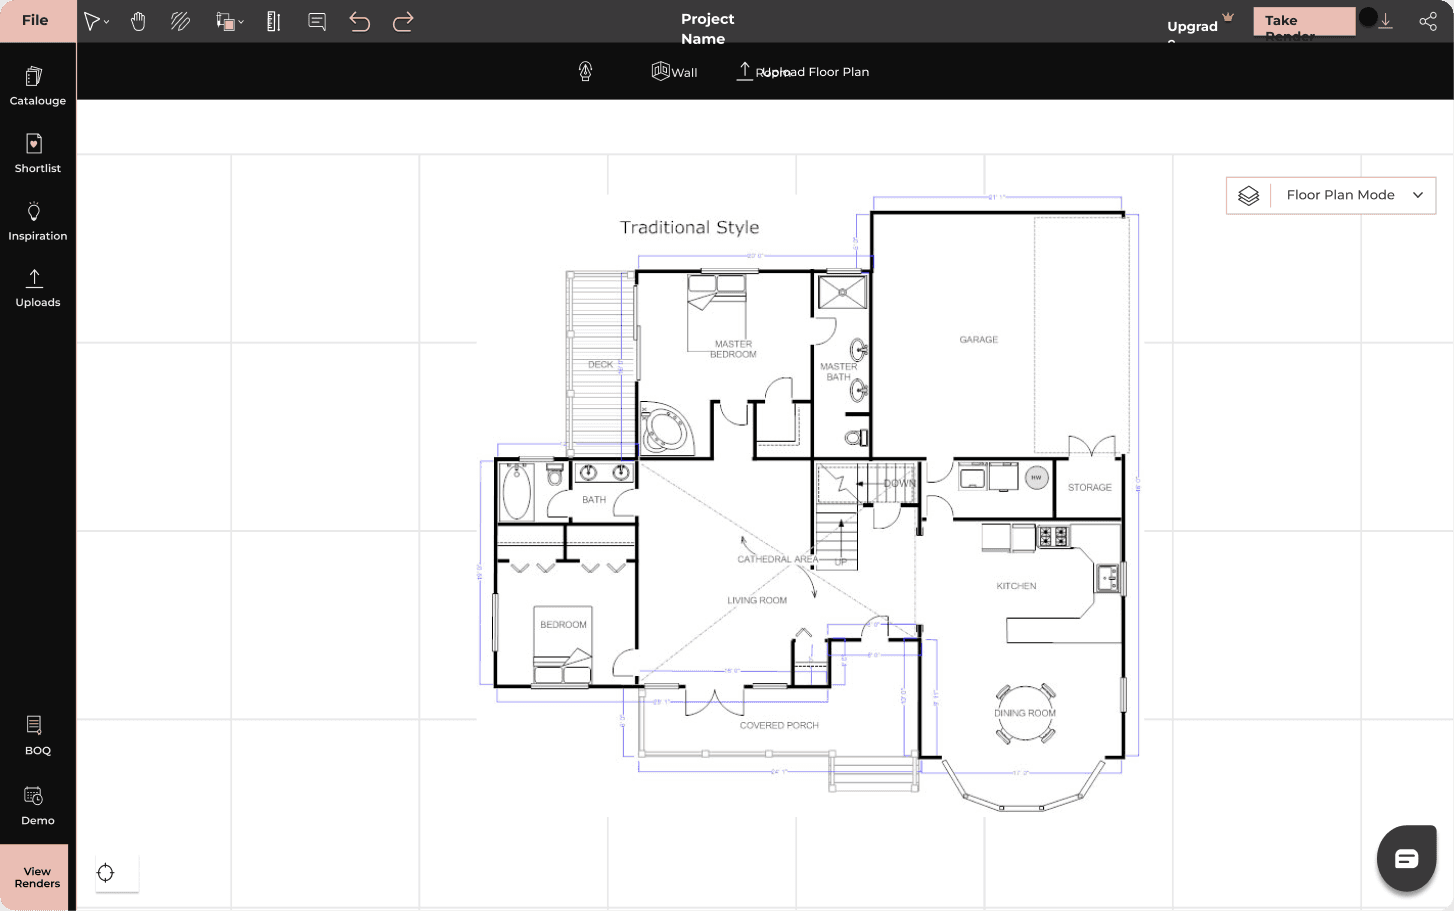The width and height of the screenshot is (1454, 911).
Task: Open the File menu
Action: [36, 21]
